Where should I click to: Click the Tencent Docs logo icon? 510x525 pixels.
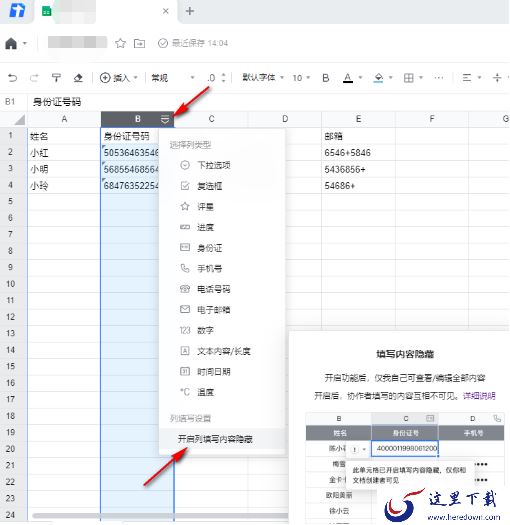(x=17, y=10)
